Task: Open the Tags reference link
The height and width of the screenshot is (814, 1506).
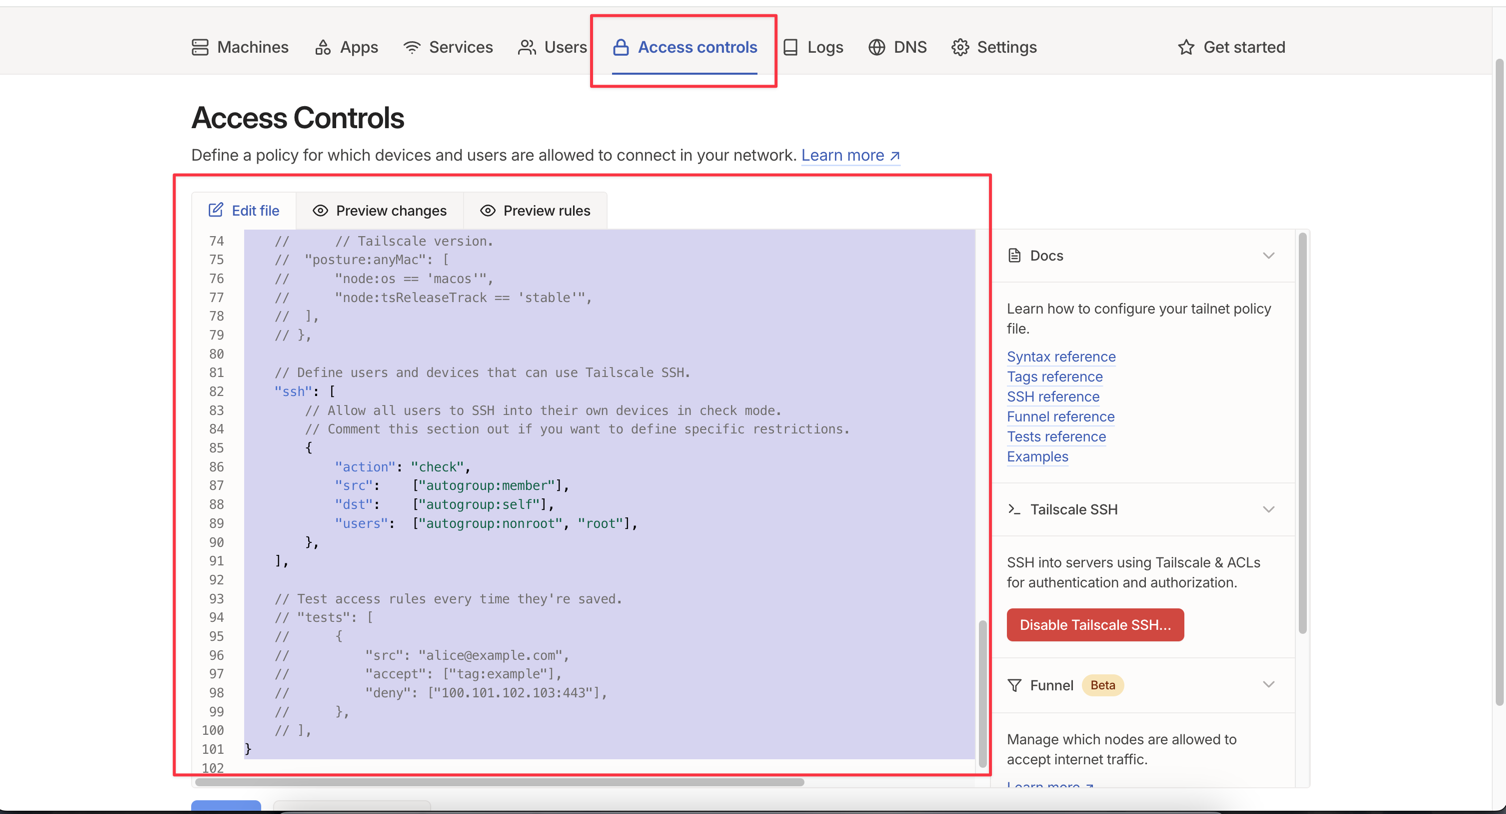Action: point(1055,377)
